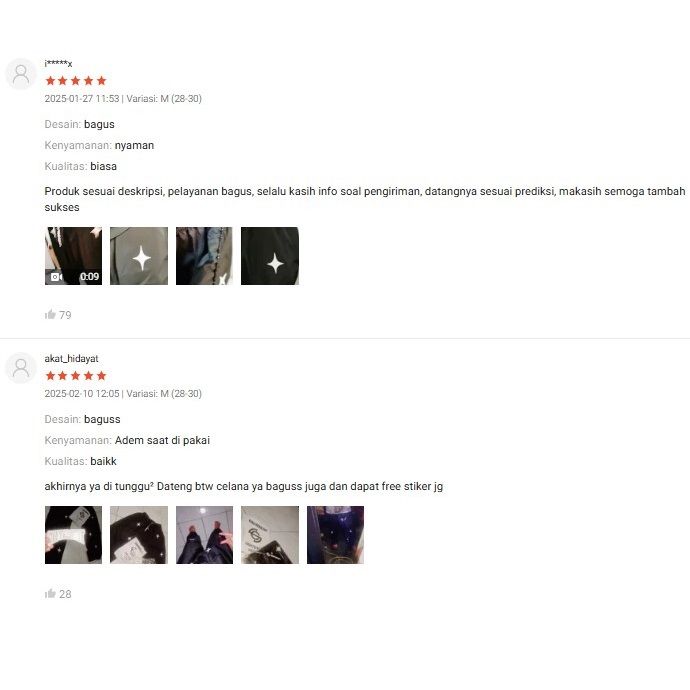Click the masked username i*****x
Viewport: 690px width, 690px height.
(58, 63)
